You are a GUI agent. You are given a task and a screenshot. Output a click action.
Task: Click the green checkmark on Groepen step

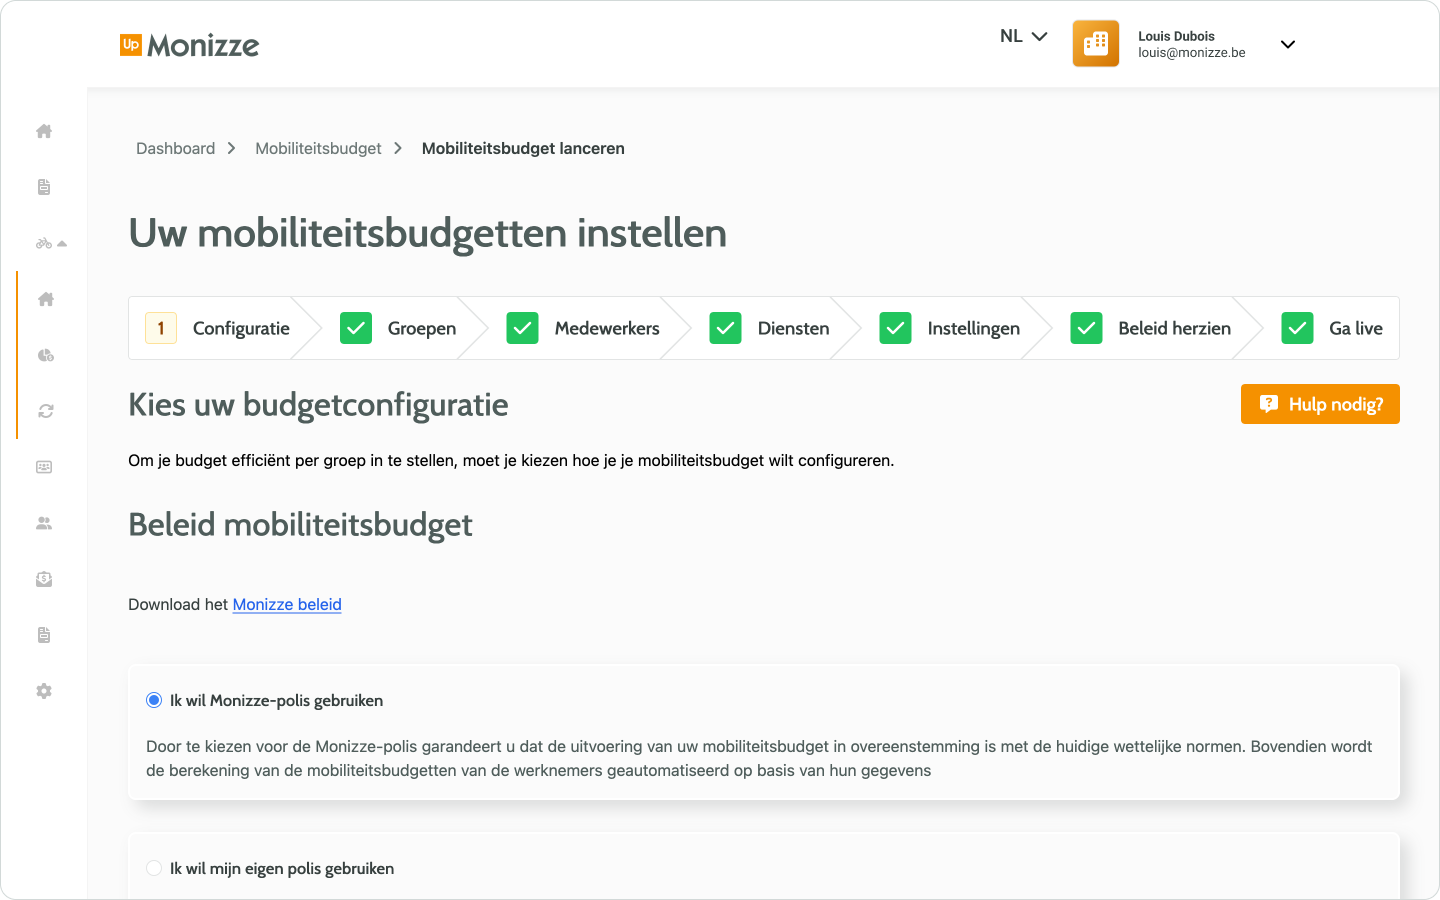[356, 328]
